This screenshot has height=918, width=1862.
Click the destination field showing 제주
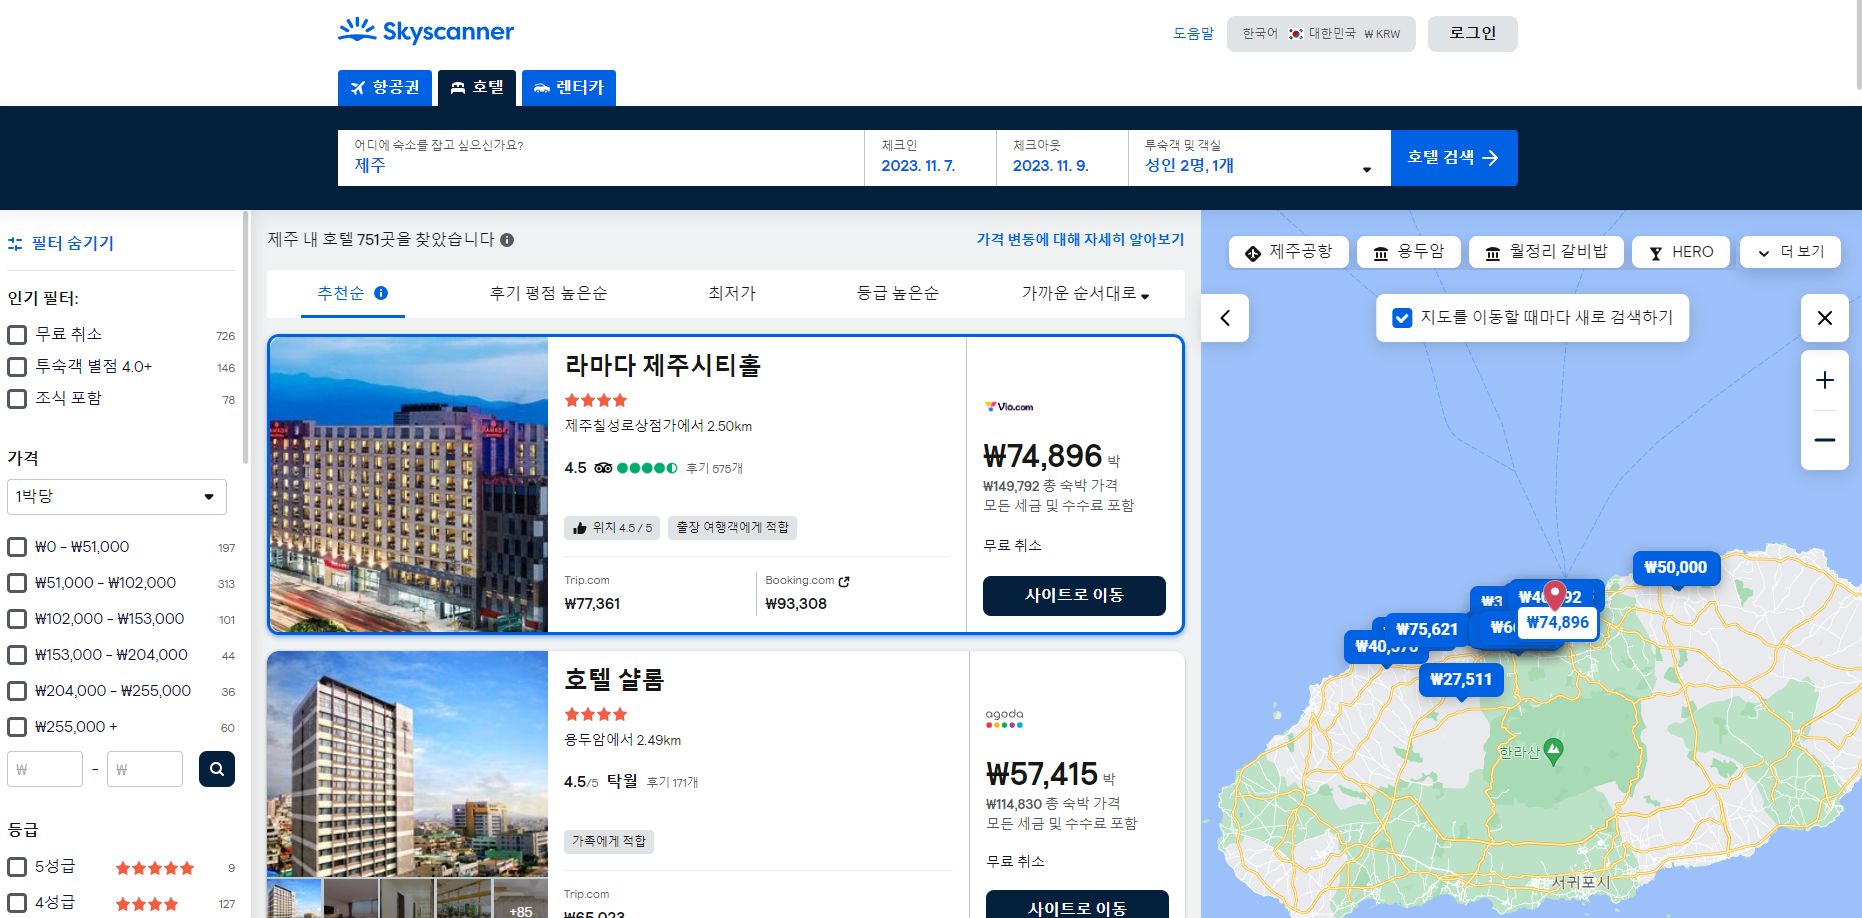[x=601, y=157]
